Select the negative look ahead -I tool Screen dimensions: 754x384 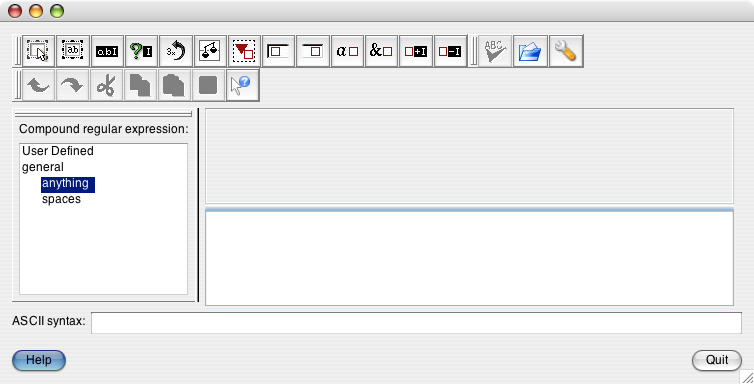(451, 50)
